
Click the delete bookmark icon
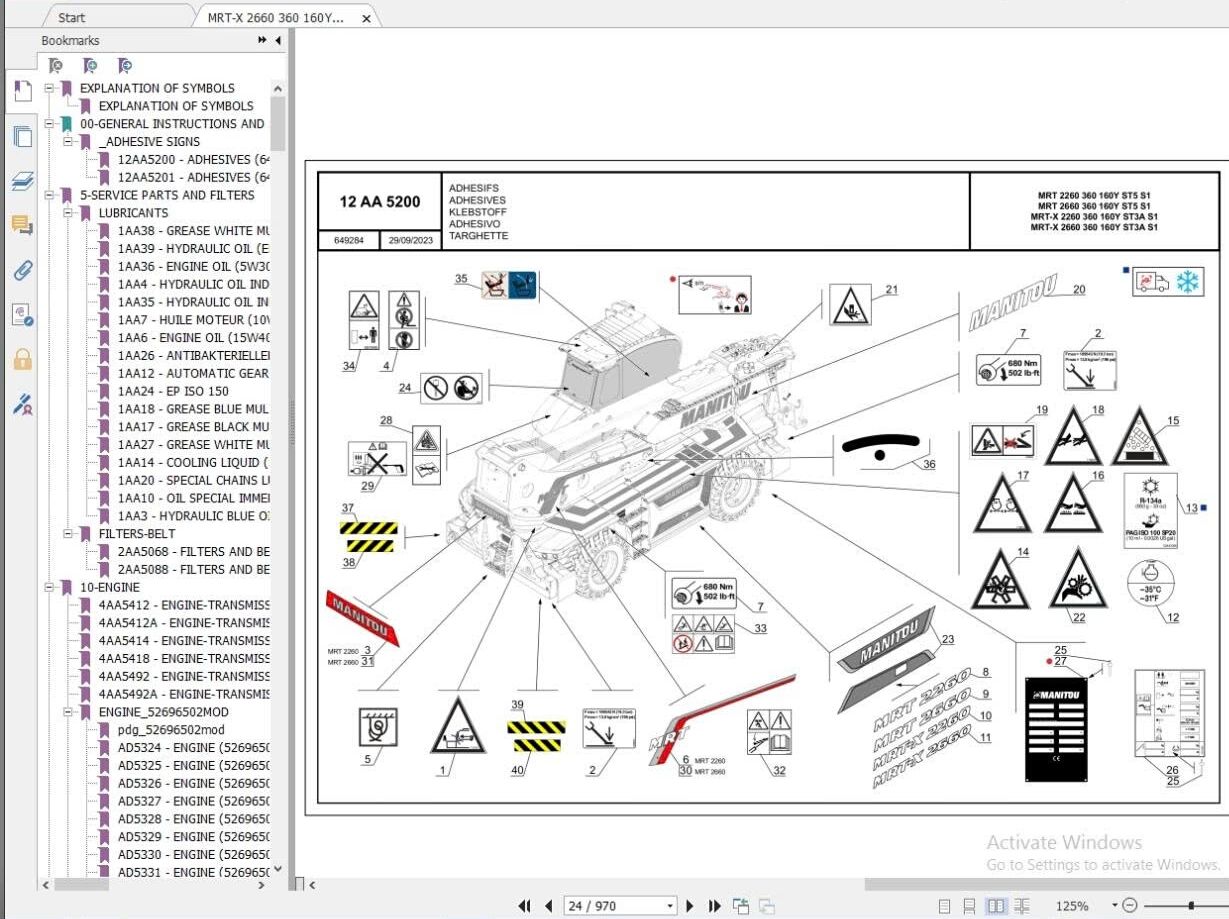click(x=56, y=66)
